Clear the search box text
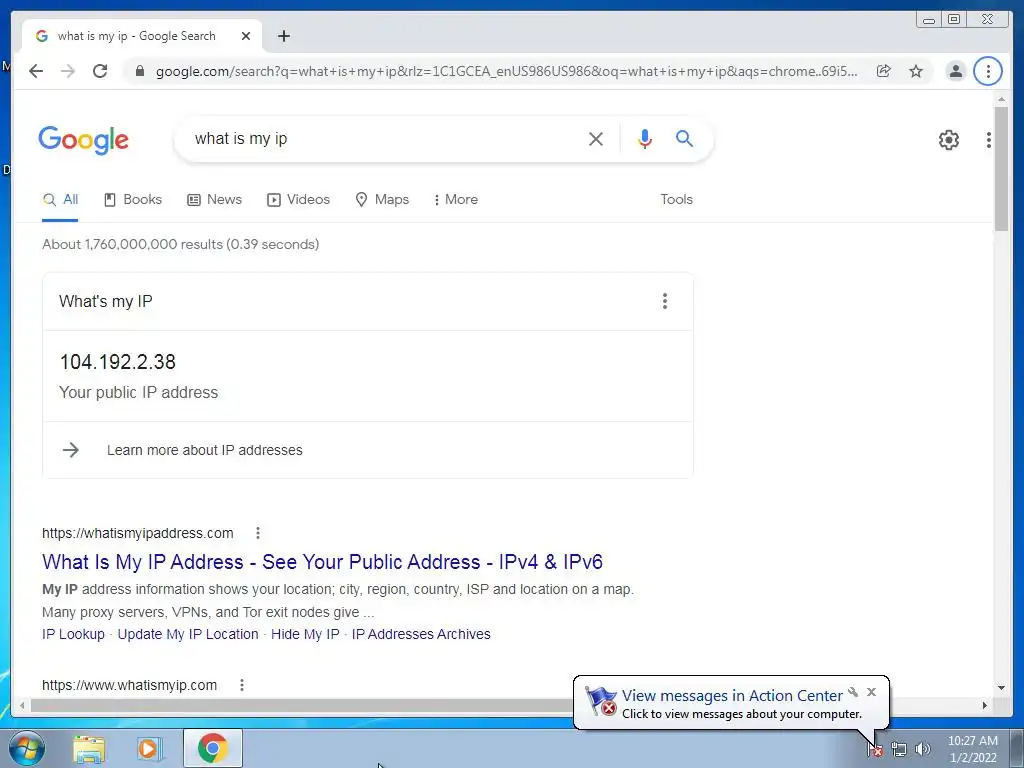1024x768 pixels. click(x=596, y=138)
